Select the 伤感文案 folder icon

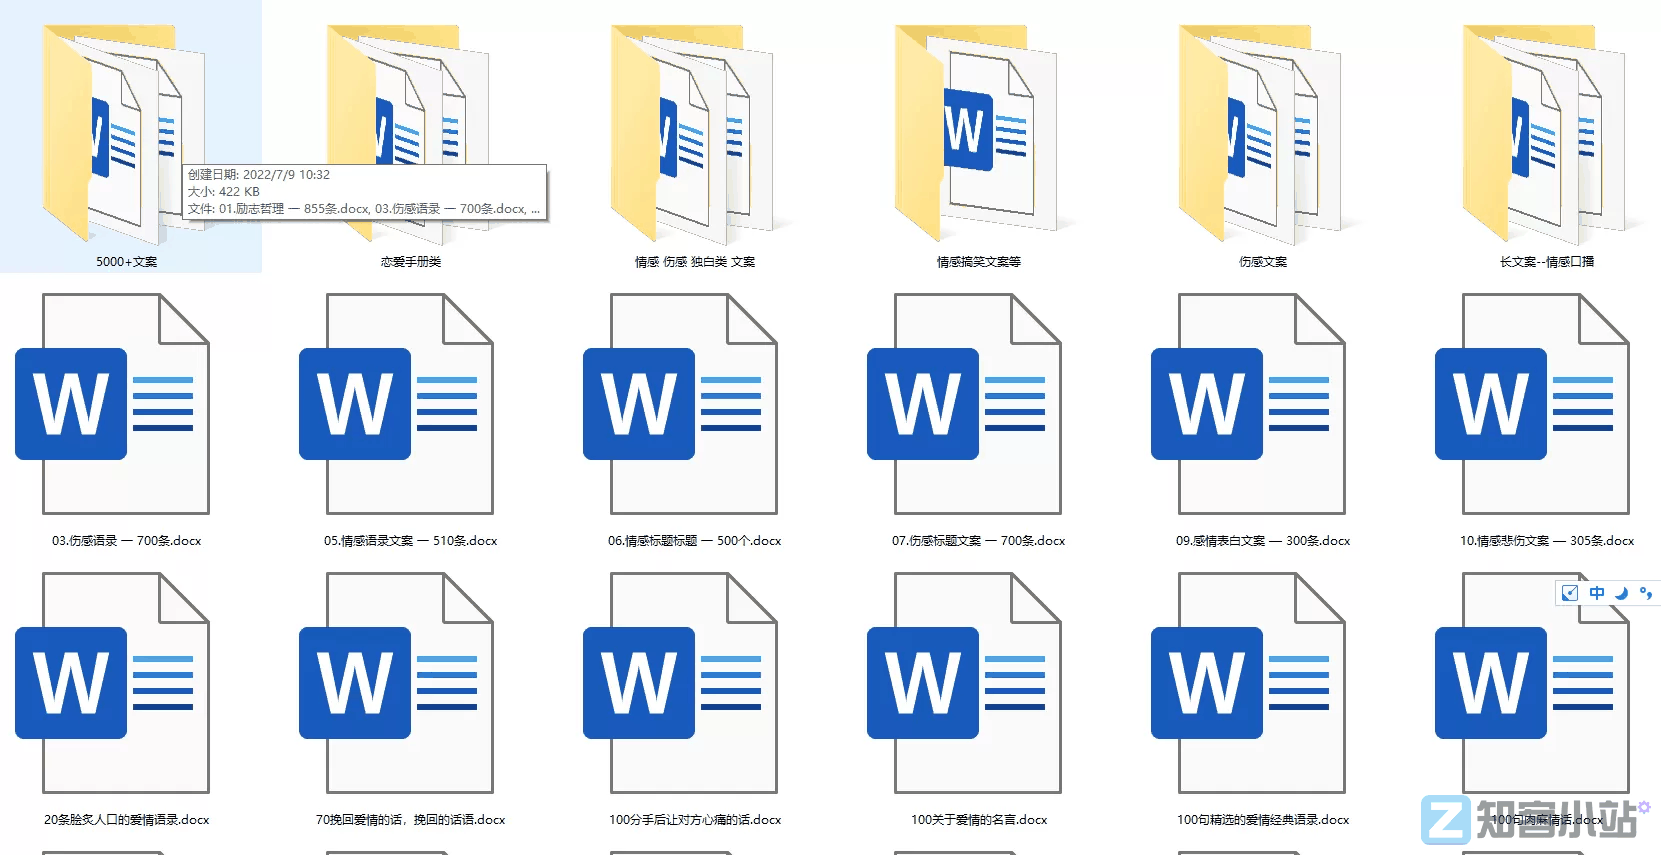[1262, 136]
